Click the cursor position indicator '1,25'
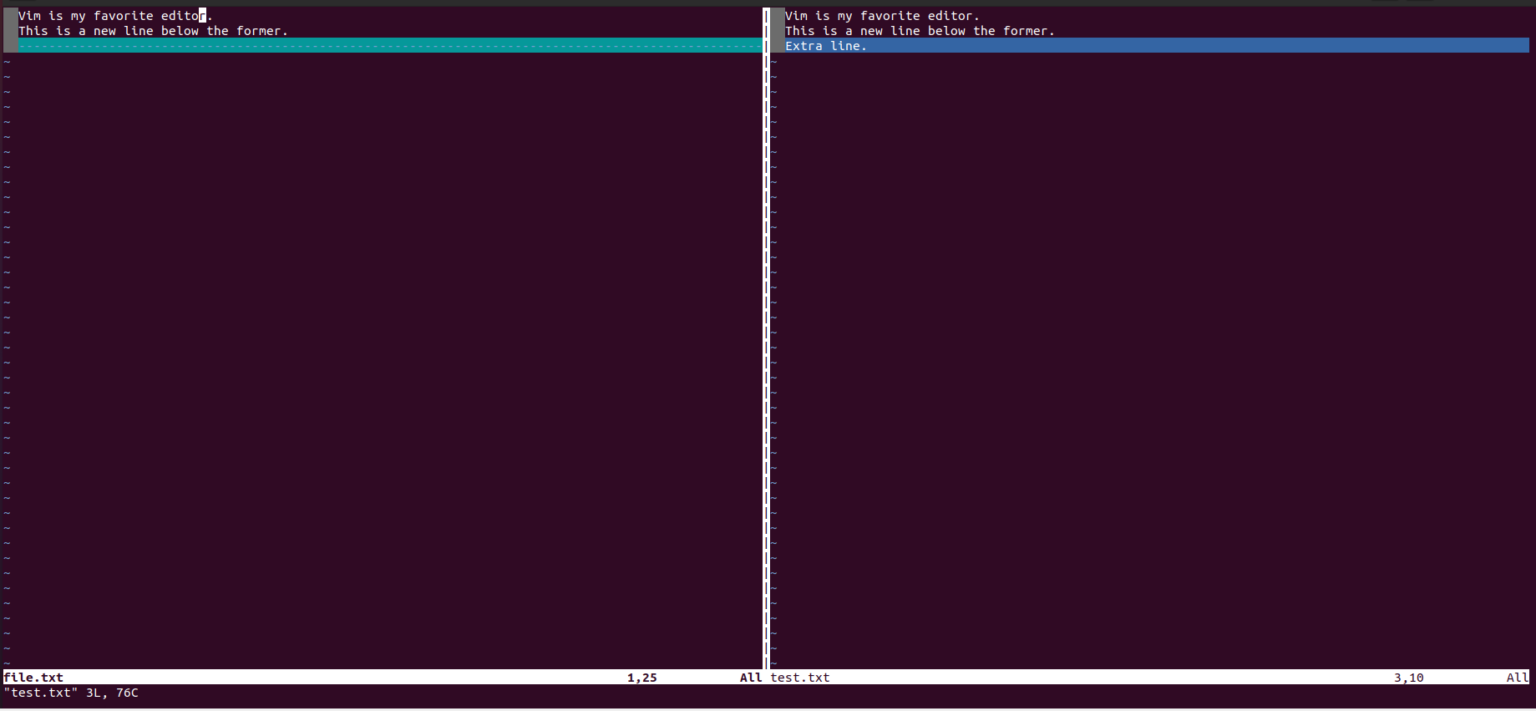 point(641,677)
